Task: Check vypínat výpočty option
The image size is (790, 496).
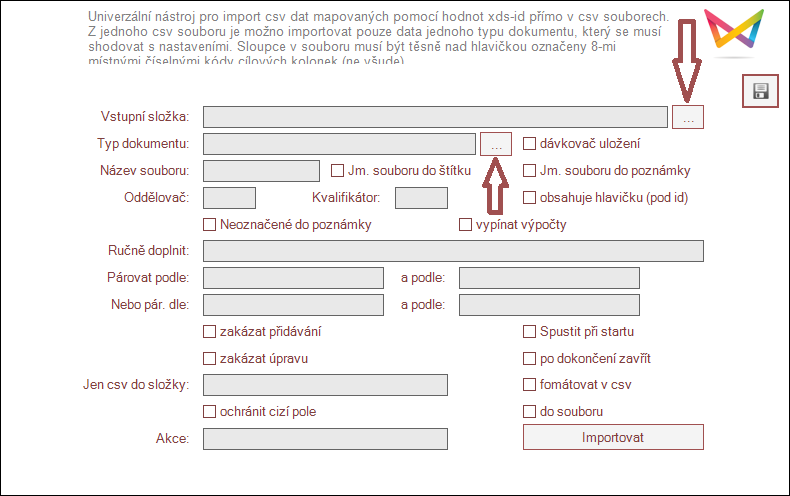Action: click(466, 225)
